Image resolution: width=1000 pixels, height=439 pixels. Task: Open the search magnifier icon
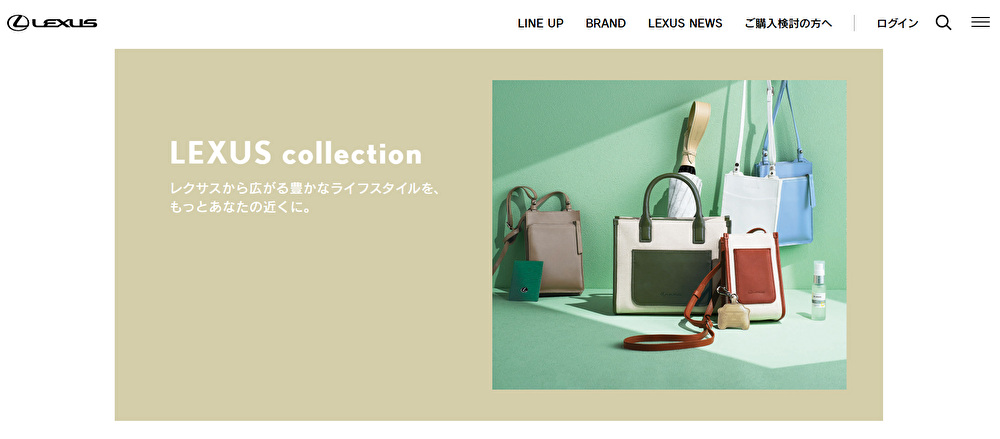(x=943, y=23)
